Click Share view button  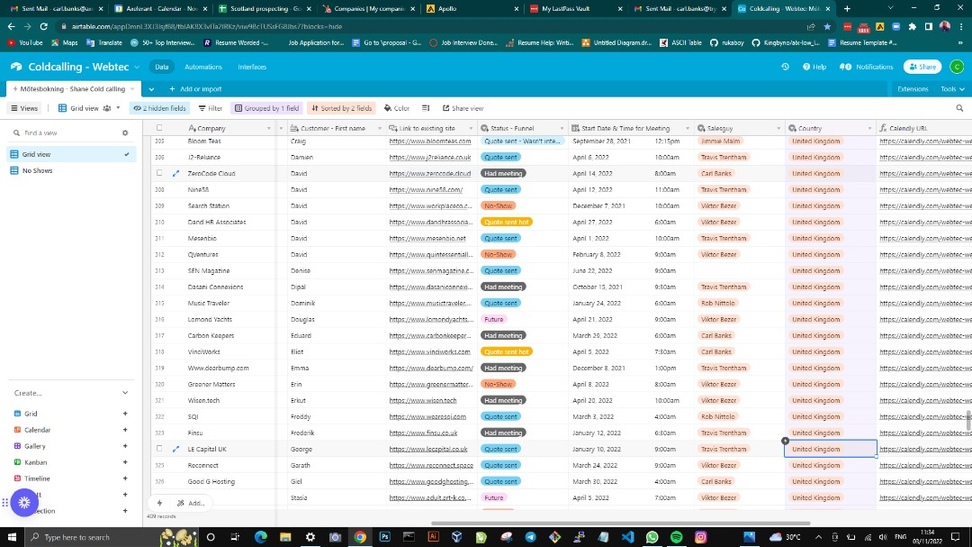(463, 108)
